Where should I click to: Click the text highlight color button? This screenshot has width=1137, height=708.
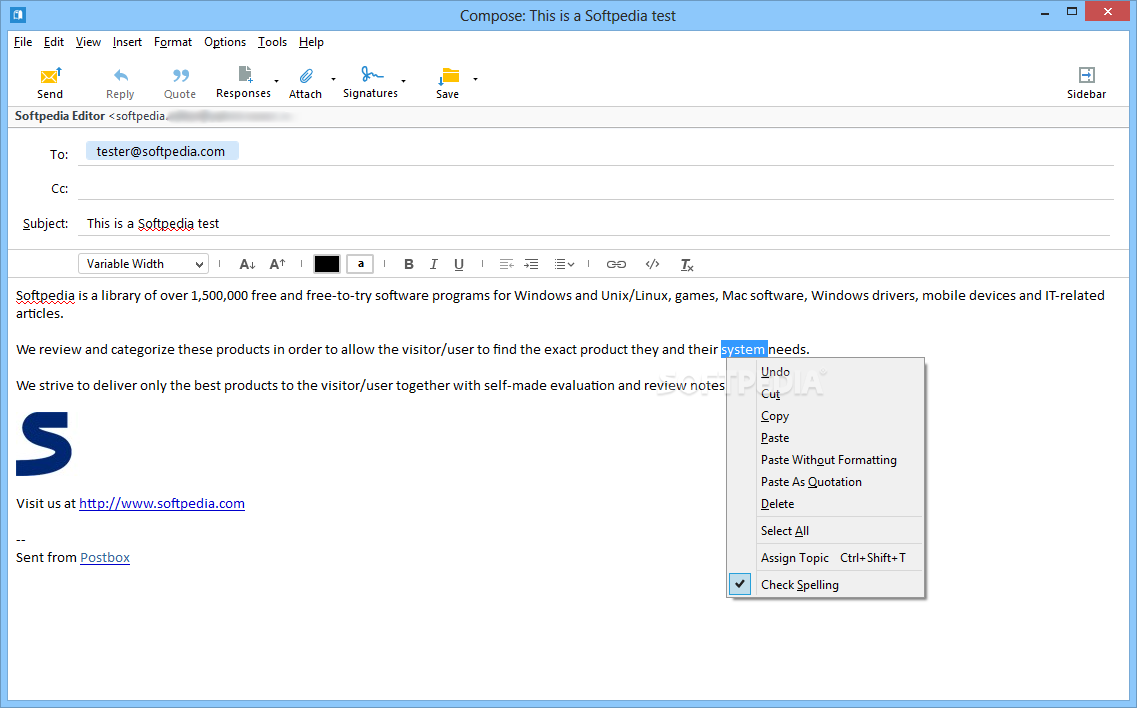[360, 264]
